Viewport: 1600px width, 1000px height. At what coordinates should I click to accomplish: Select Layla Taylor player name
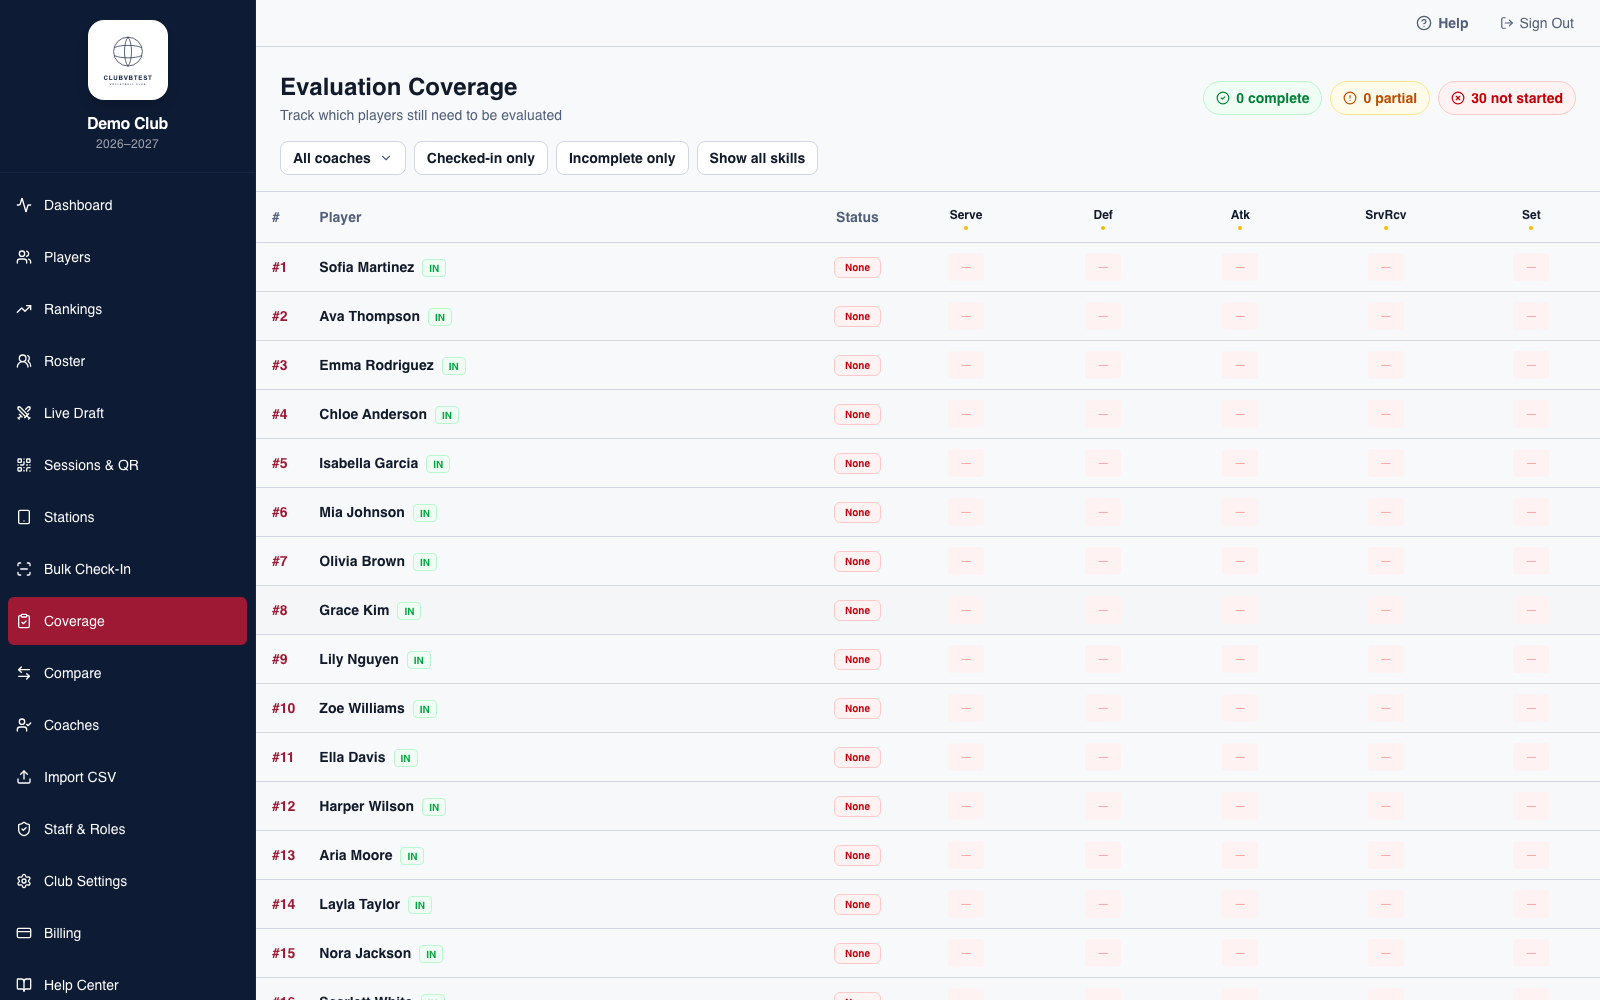pos(360,904)
